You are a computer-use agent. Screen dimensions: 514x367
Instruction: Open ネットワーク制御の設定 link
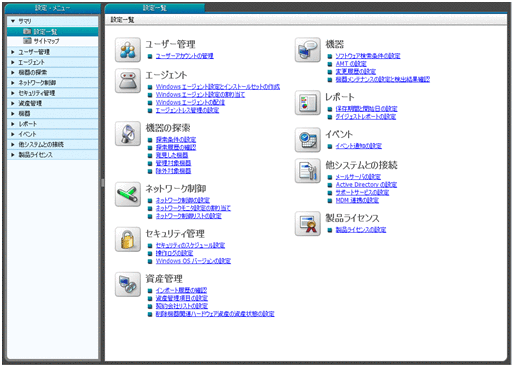pyautogui.click(x=183, y=200)
